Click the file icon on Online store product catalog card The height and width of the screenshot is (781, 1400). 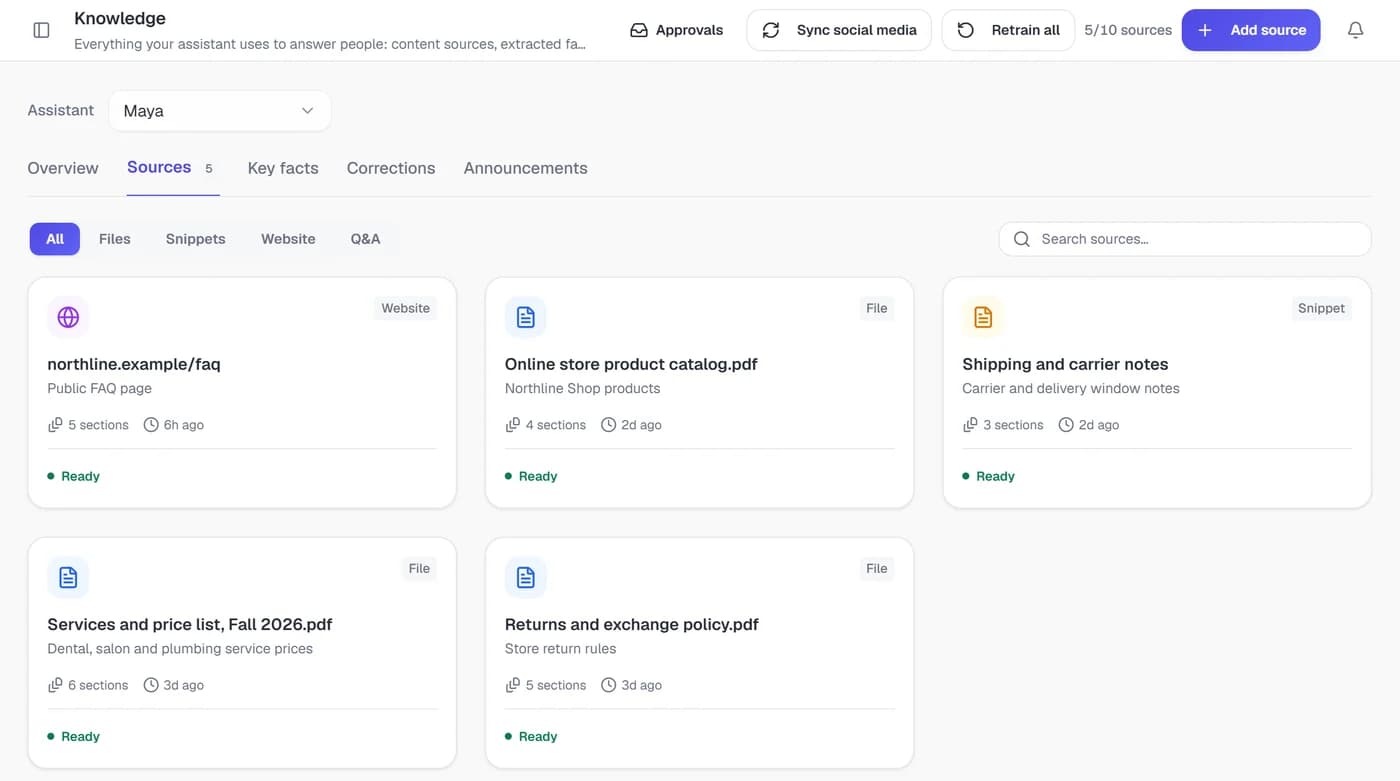pos(526,317)
